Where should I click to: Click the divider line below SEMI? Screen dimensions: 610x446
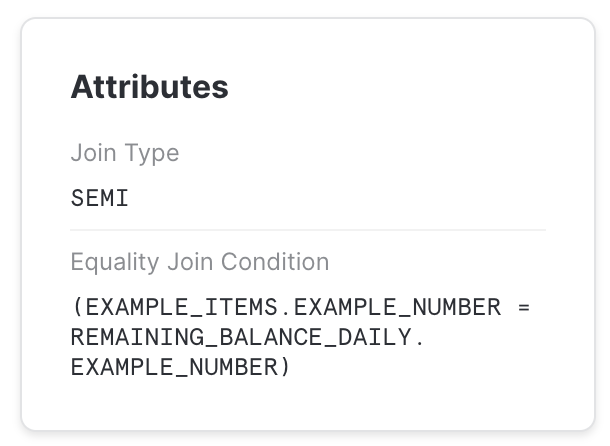tap(308, 230)
